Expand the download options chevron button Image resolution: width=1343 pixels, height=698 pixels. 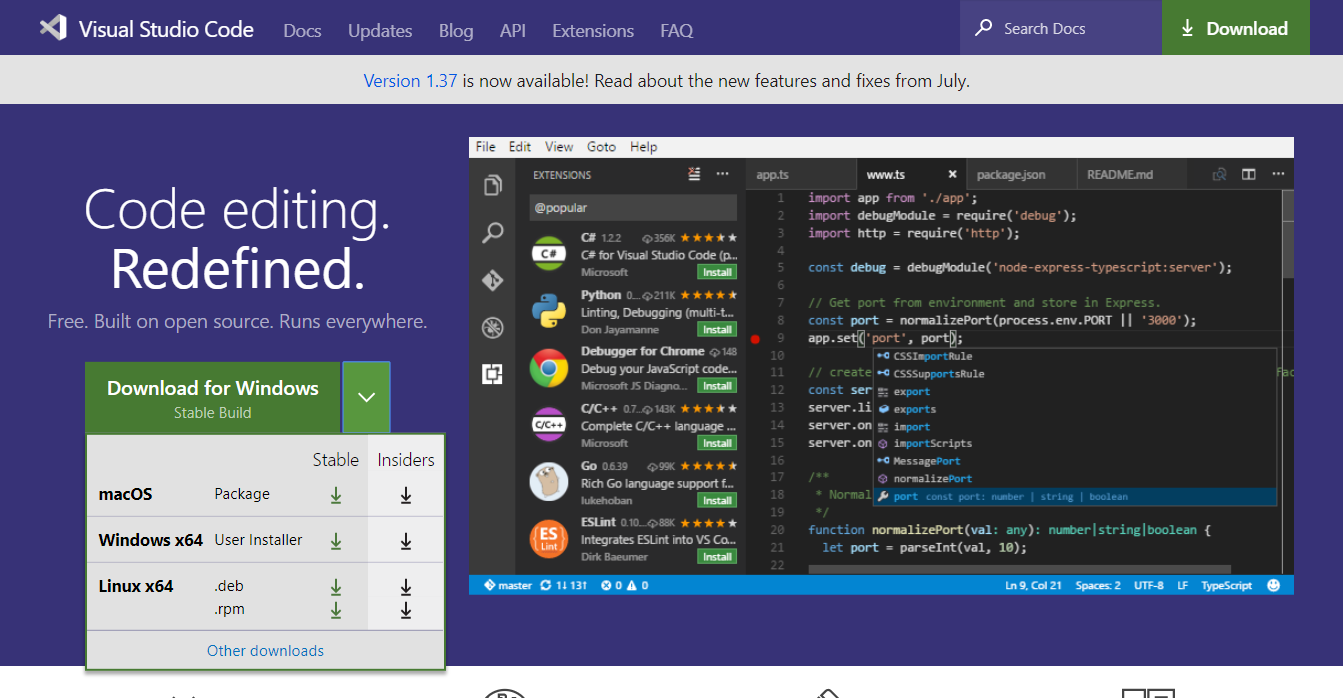tap(366, 397)
